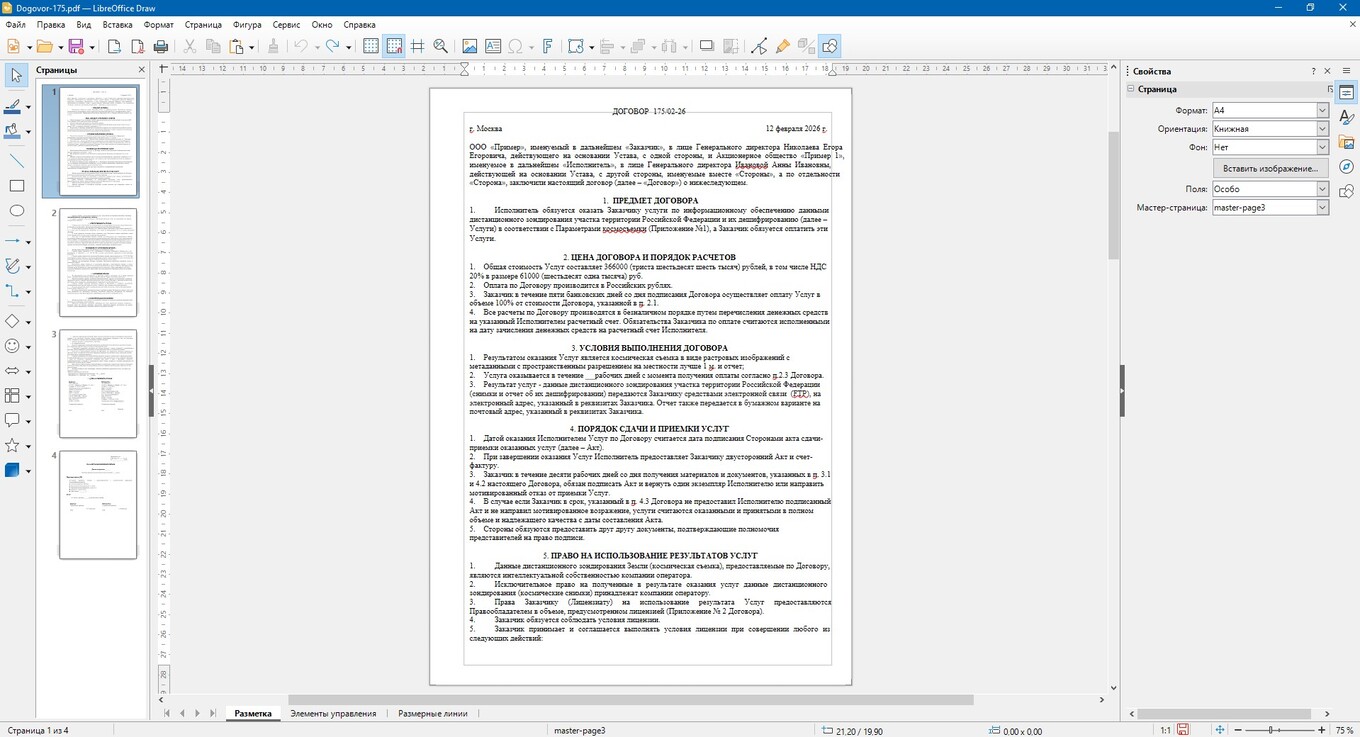Open the Файл menu
The width and height of the screenshot is (1360, 737).
pos(17,23)
